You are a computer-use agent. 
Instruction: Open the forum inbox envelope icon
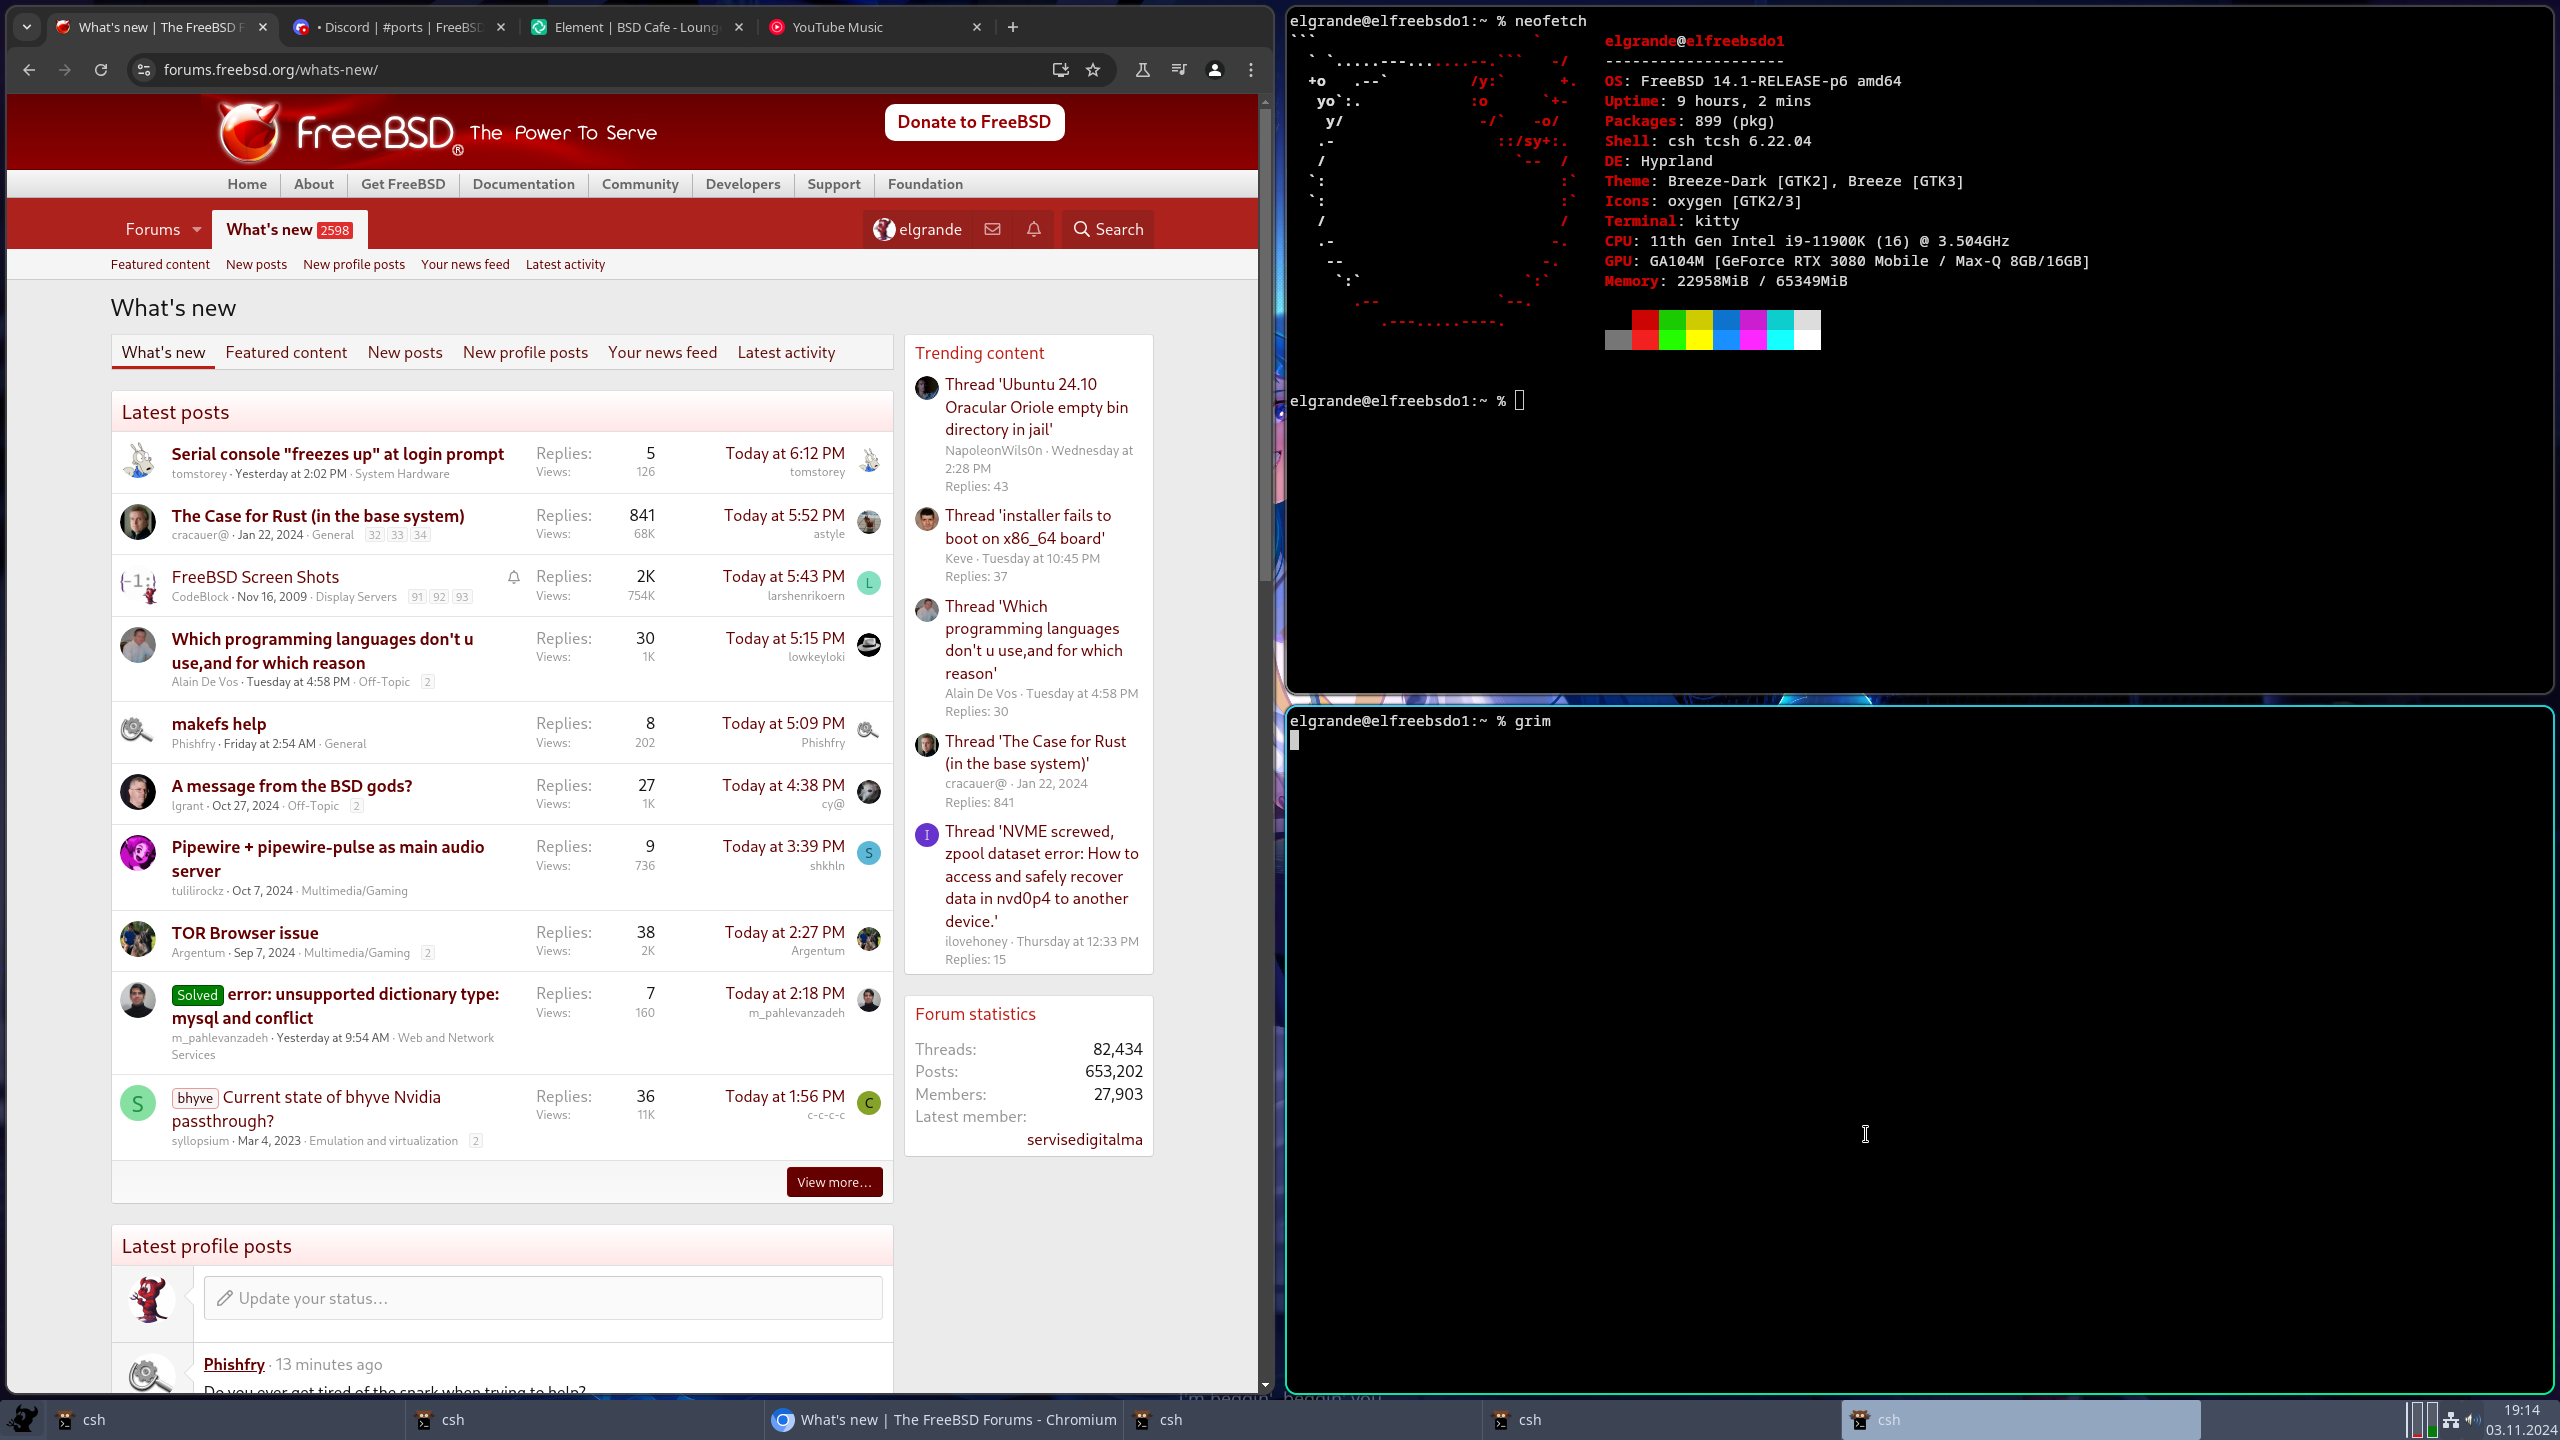click(992, 229)
